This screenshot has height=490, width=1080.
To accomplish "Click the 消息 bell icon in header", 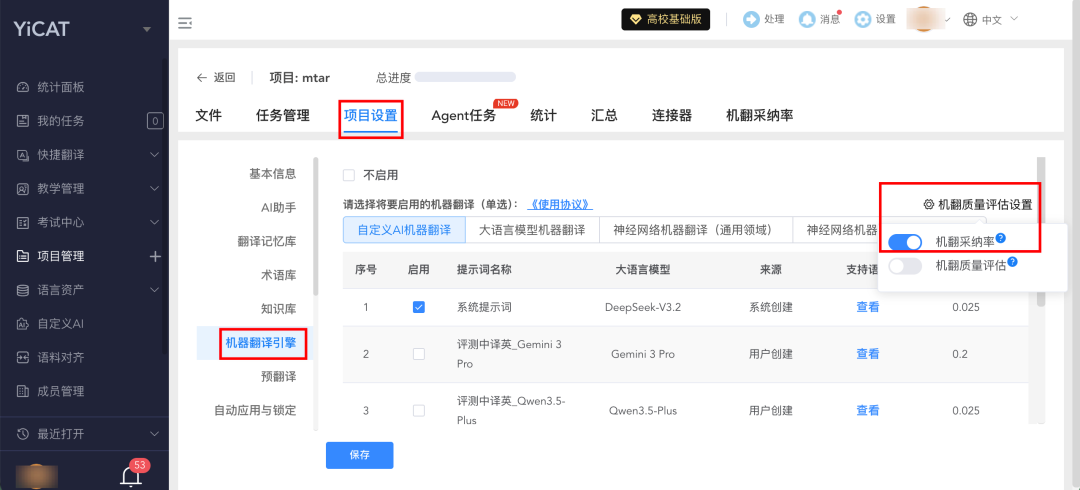I will coord(807,19).
